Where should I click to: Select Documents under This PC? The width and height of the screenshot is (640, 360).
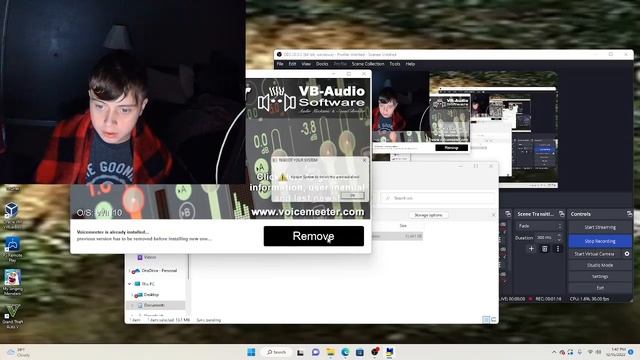click(154, 305)
